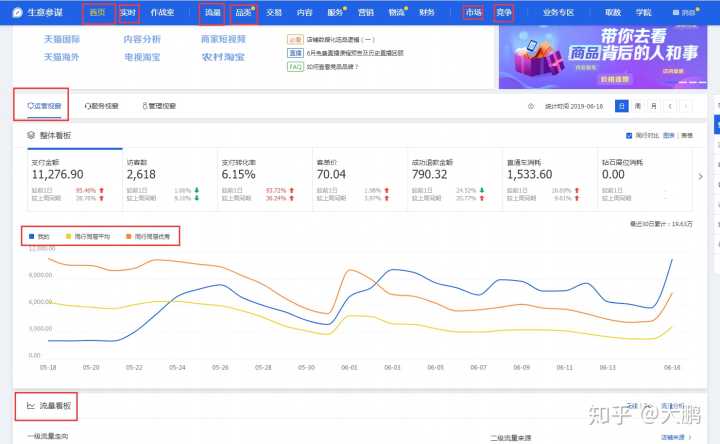Screen dimensions: 720x444
Task: Expand more metrics with right chevron
Action: click(700, 177)
